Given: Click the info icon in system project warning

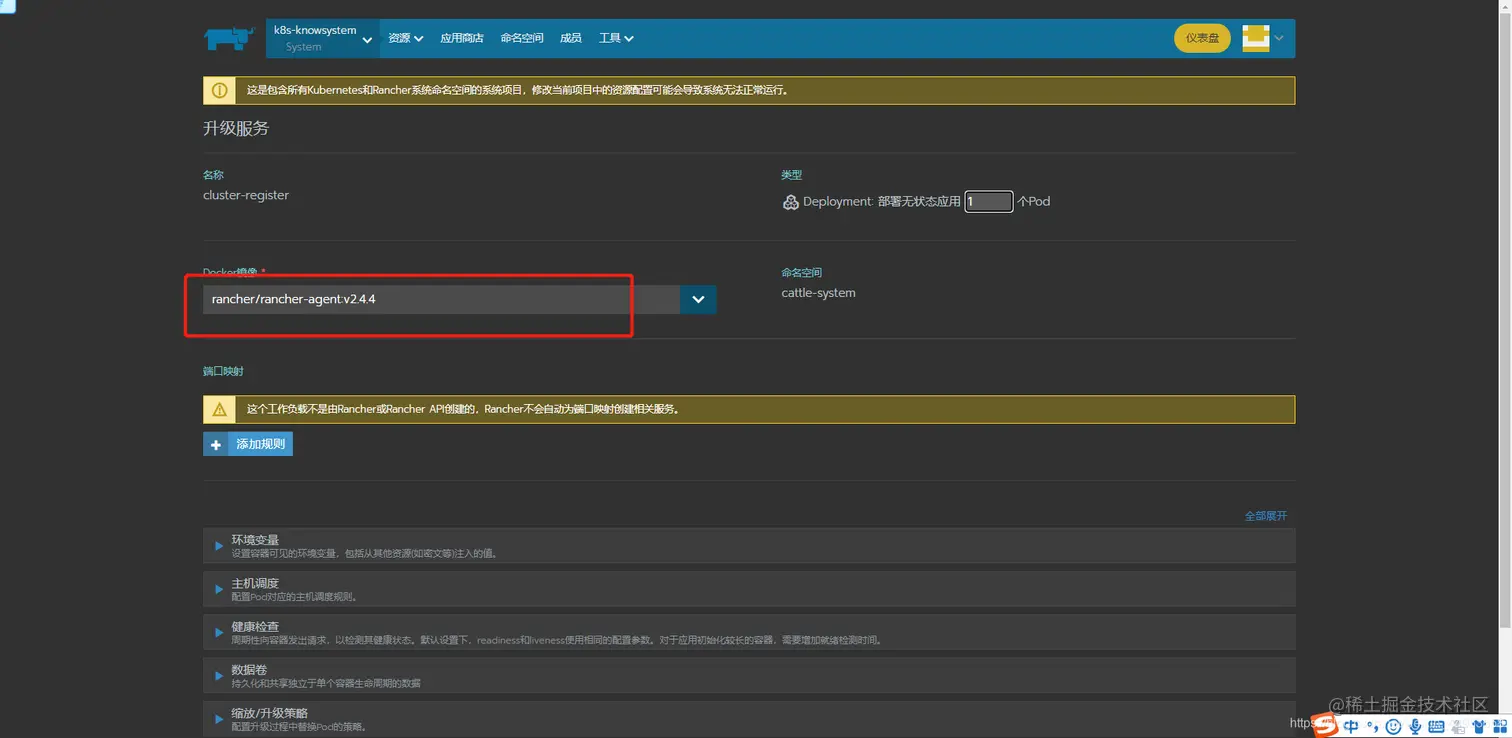Looking at the screenshot, I should point(220,90).
